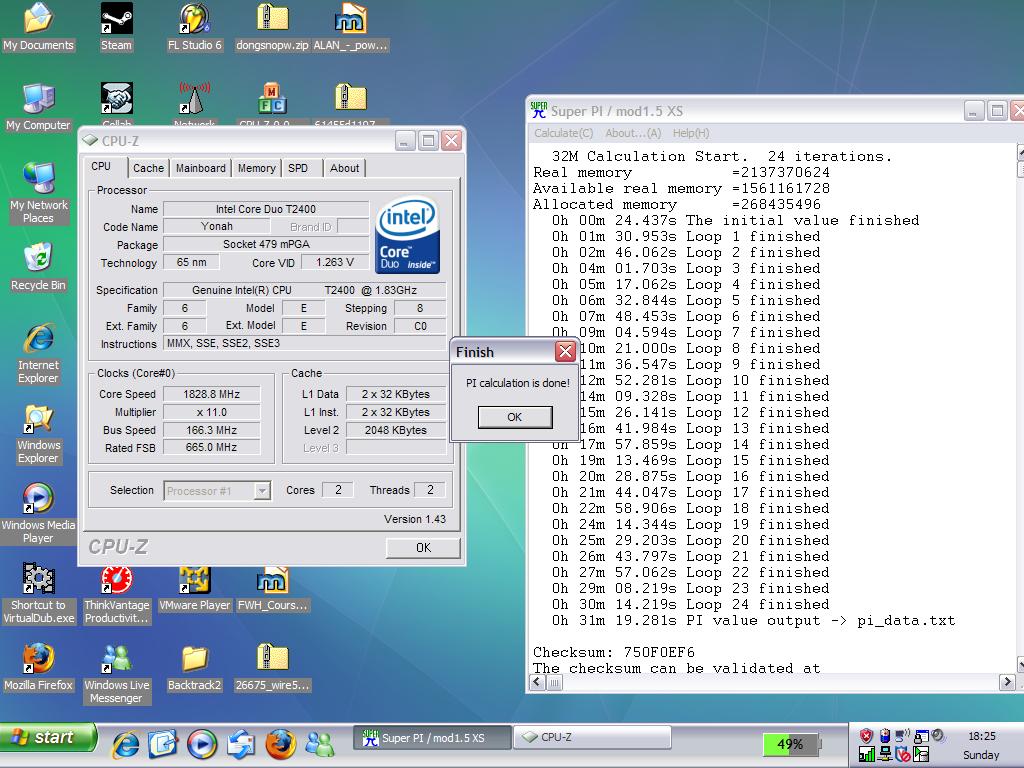
Task: Select dongsnopw.zip archive icon
Action: pyautogui.click(x=272, y=26)
